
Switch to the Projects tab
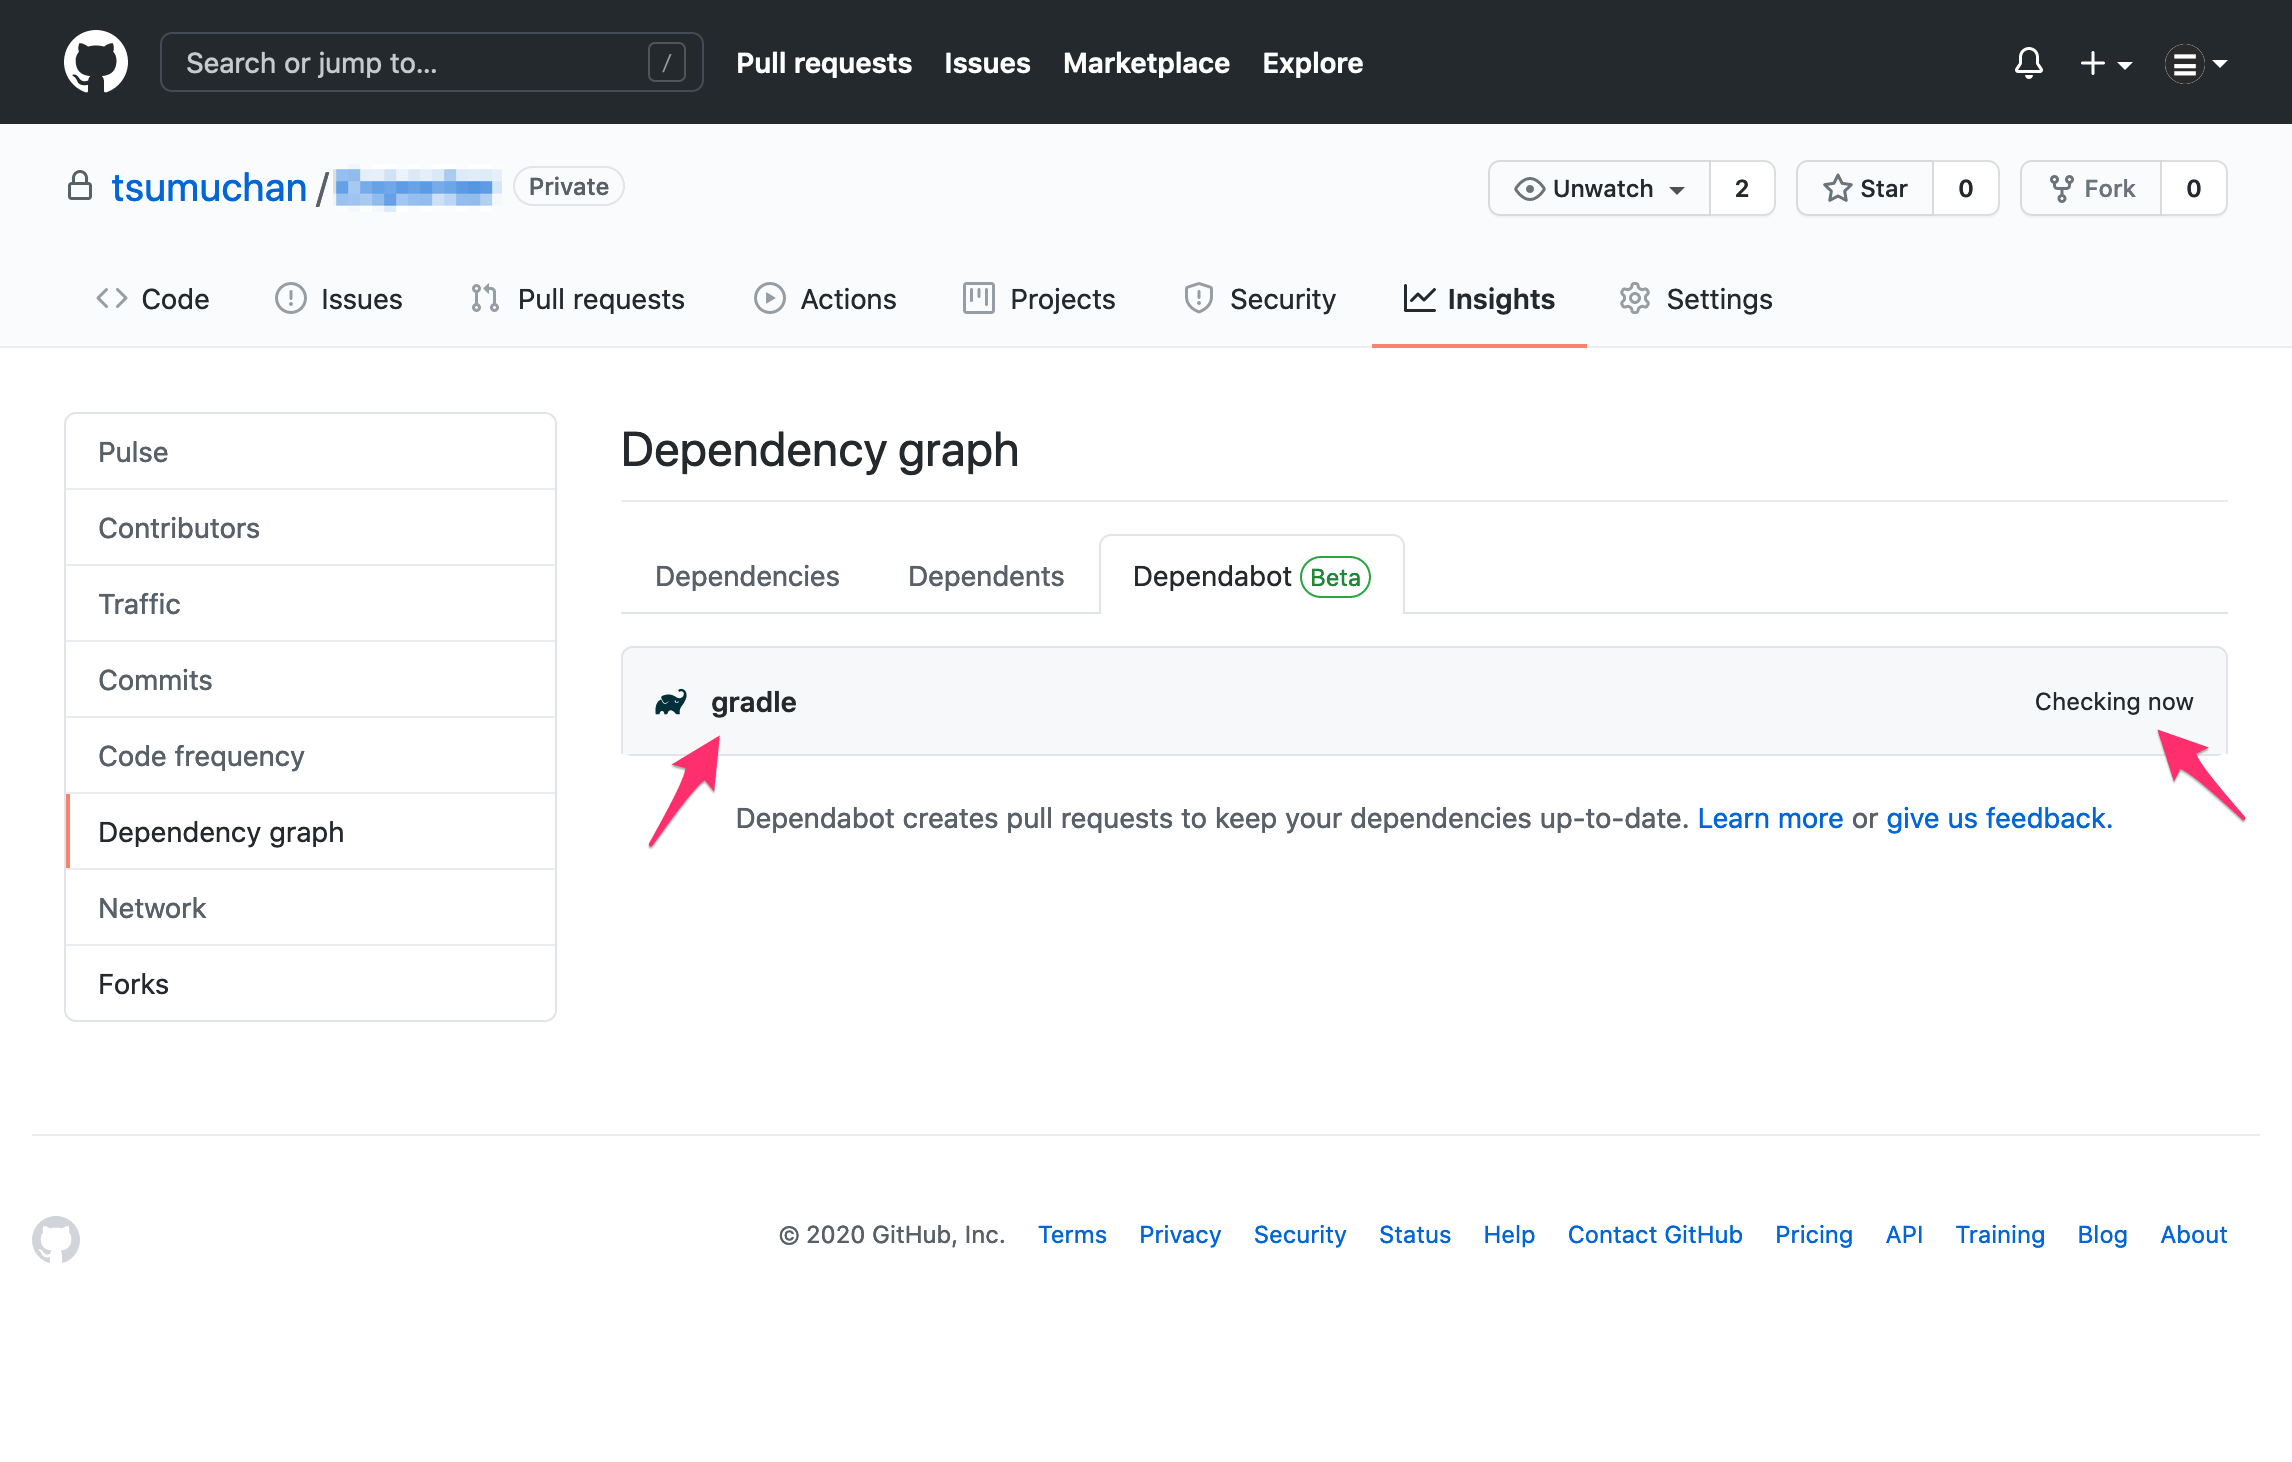tap(1039, 298)
